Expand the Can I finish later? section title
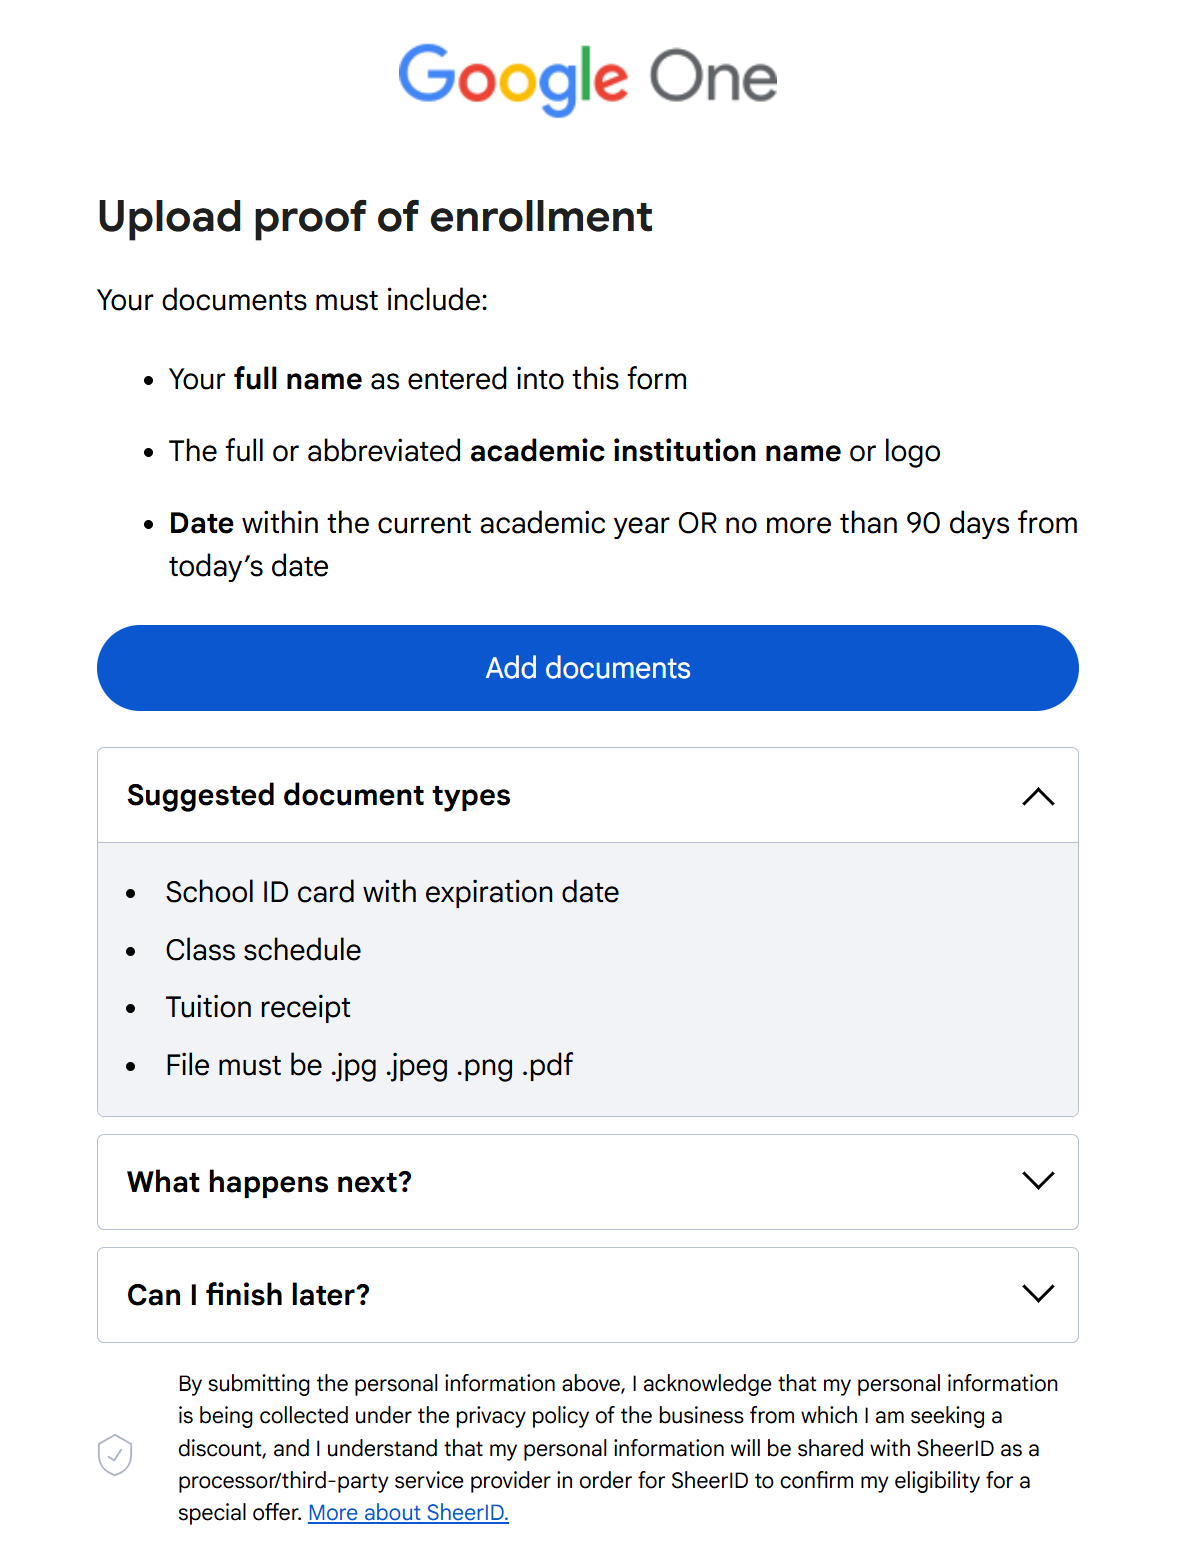Viewport: 1203px width, 1560px height. pyautogui.click(x=248, y=1295)
